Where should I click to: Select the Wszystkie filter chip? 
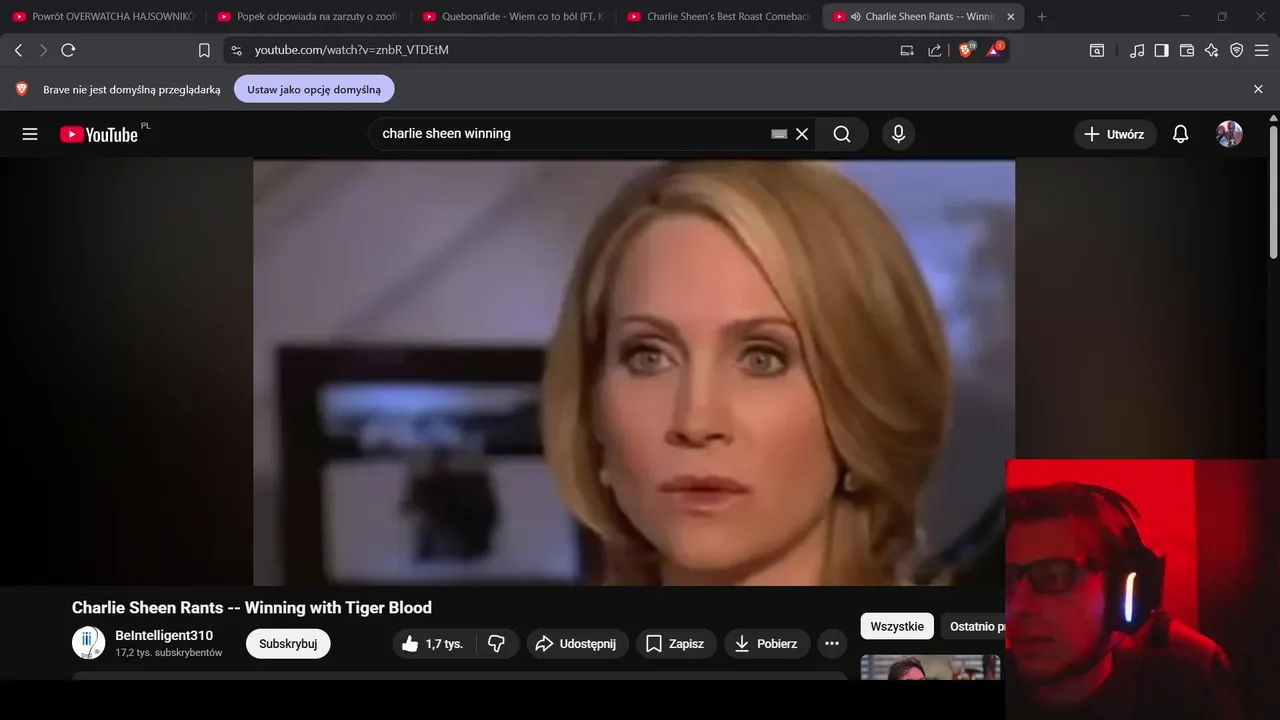(897, 626)
